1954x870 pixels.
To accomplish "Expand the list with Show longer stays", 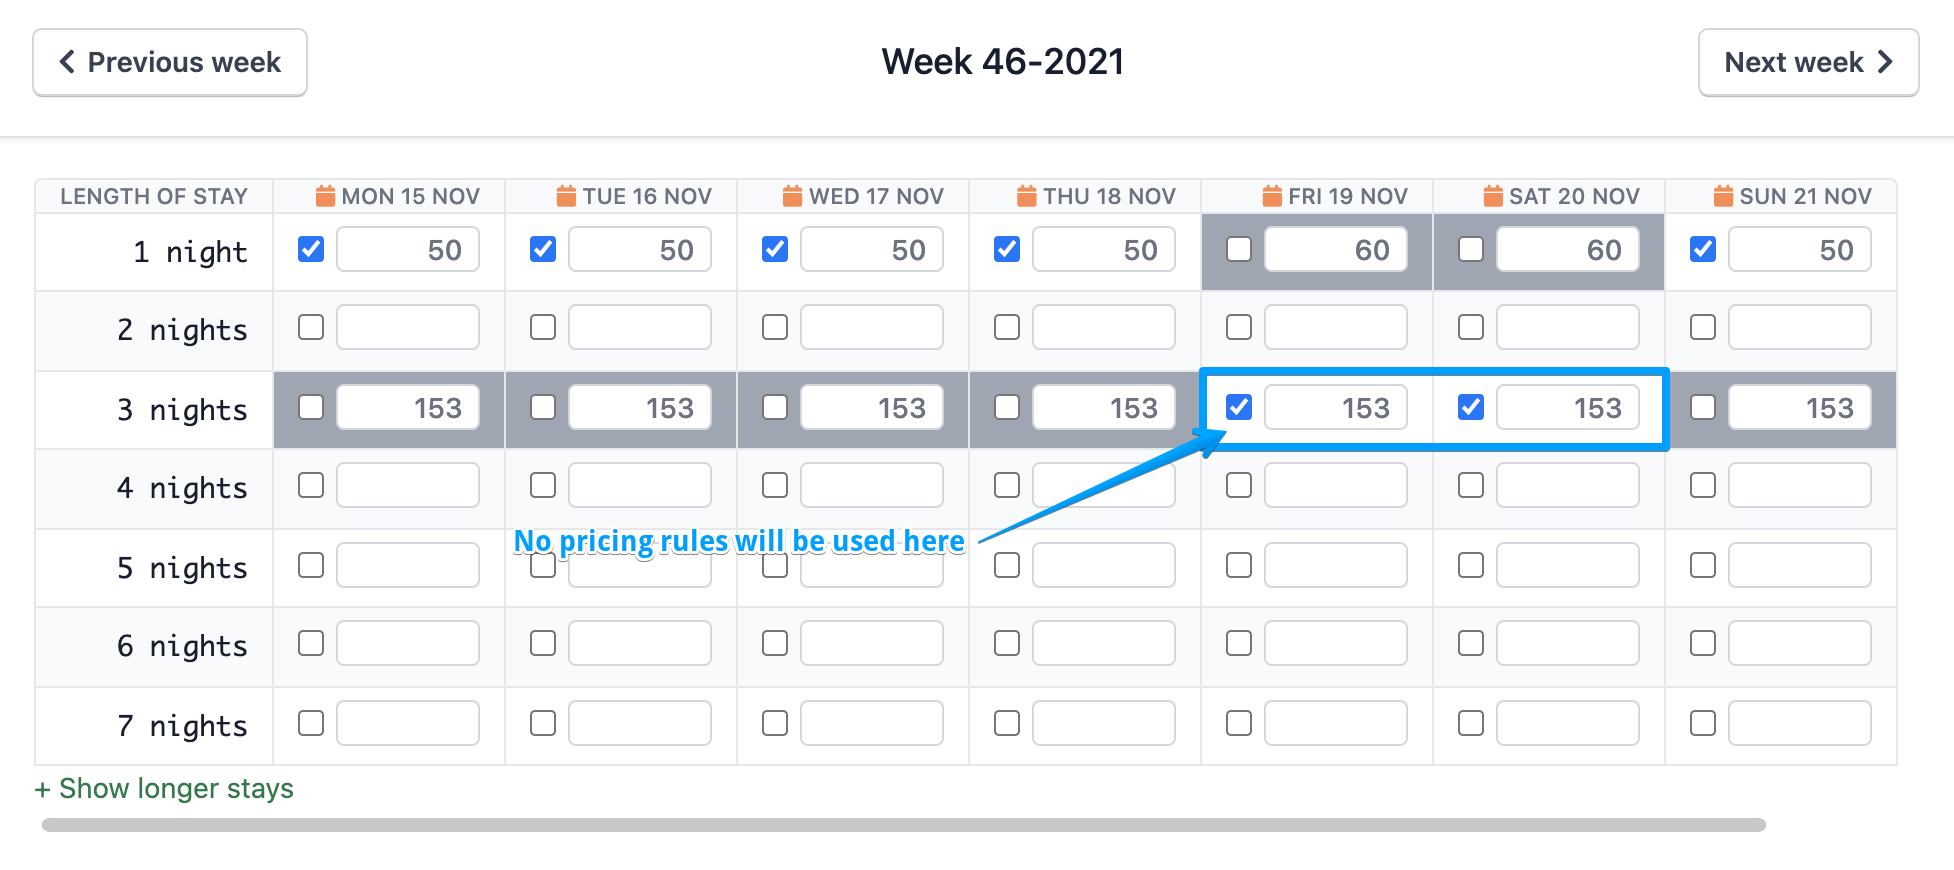I will click(164, 789).
